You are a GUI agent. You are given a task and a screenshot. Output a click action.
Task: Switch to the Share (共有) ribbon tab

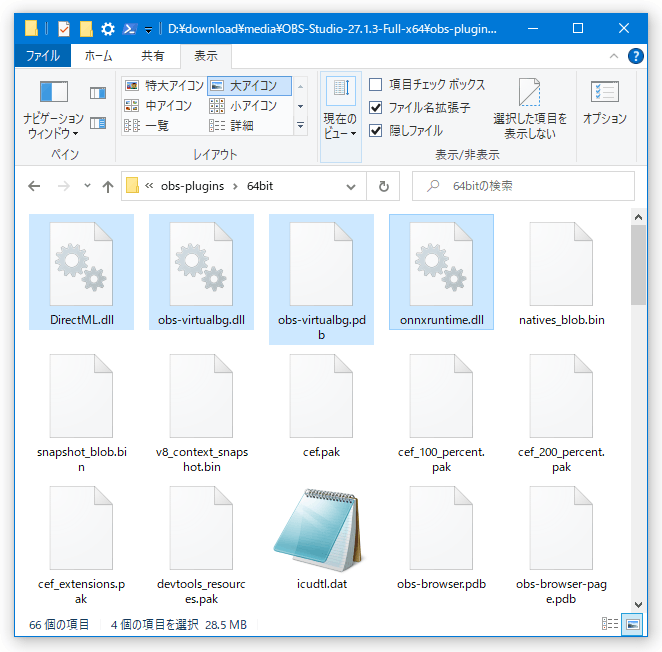[x=152, y=56]
